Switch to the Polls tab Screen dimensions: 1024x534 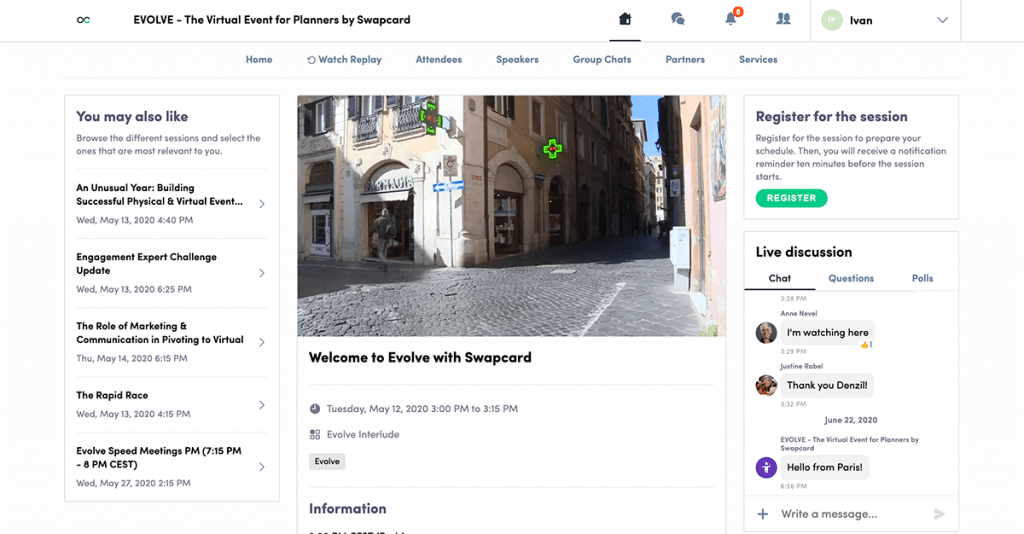pyautogui.click(x=922, y=278)
